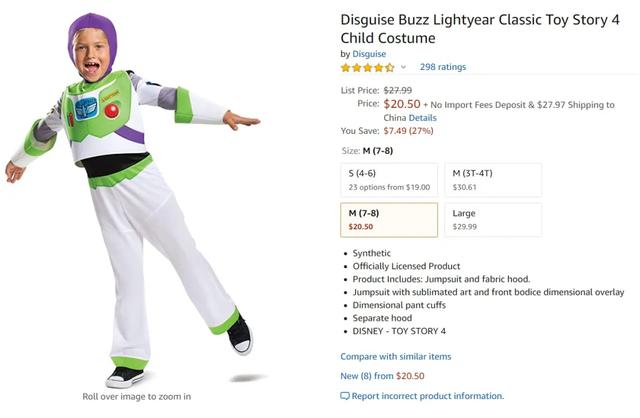The height and width of the screenshot is (418, 640).
Task: Click Roll over image to zoom in caption
Action: pyautogui.click(x=137, y=396)
